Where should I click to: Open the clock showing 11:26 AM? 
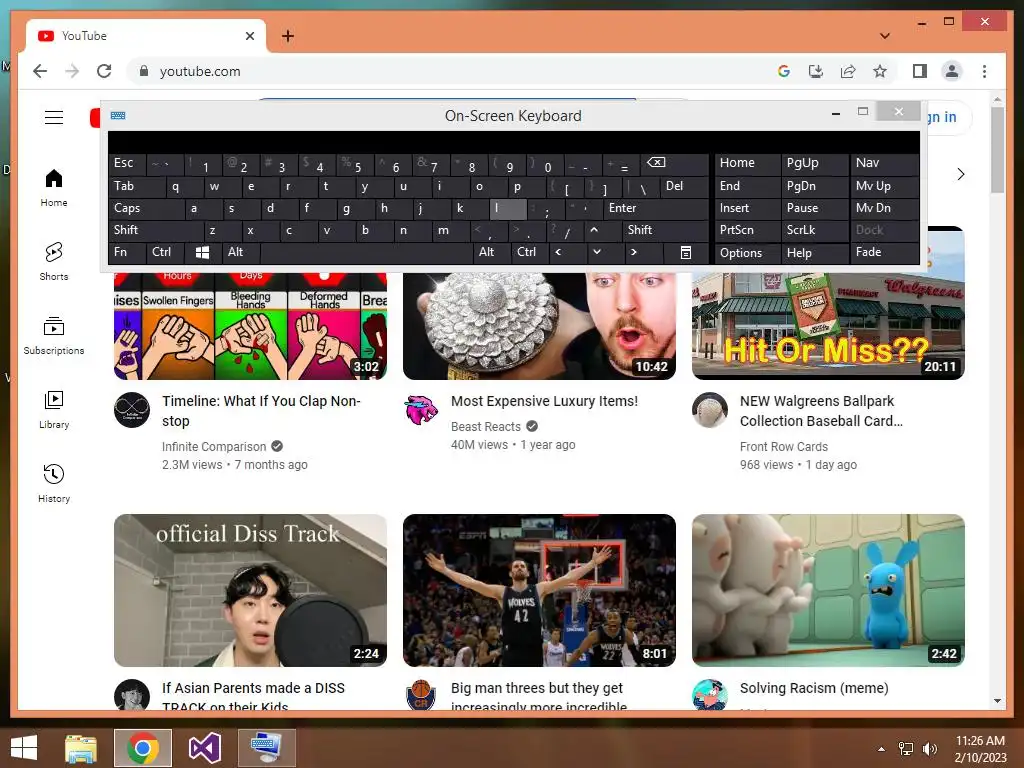(980, 749)
